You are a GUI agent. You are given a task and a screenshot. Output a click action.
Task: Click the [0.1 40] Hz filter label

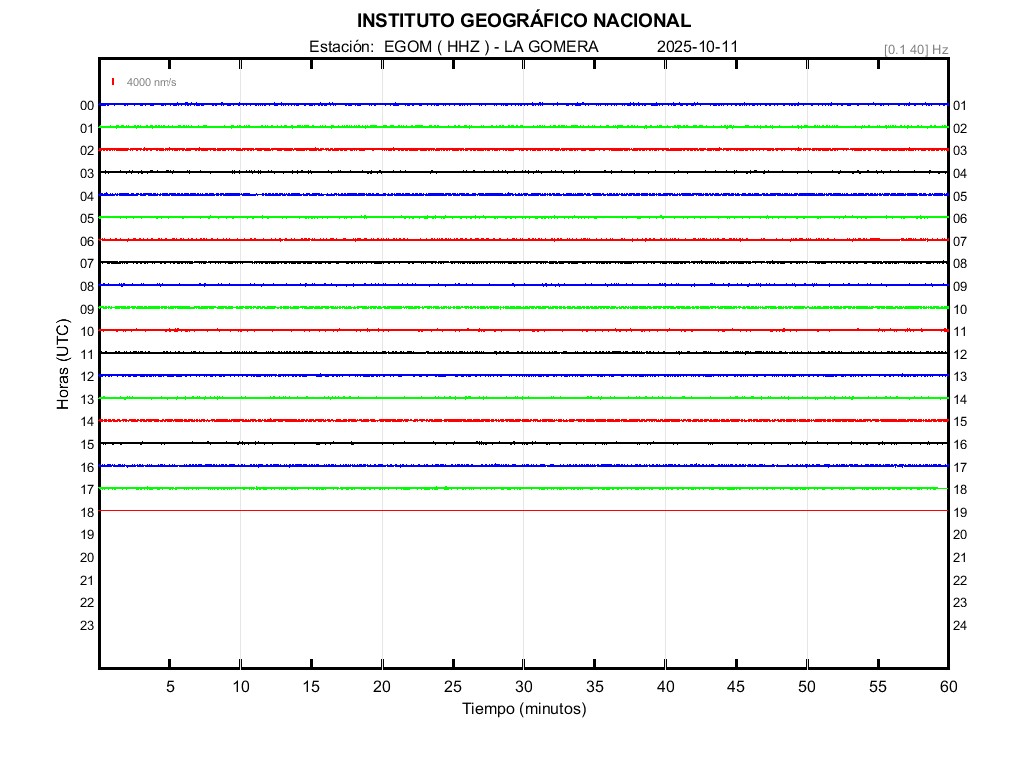915,49
